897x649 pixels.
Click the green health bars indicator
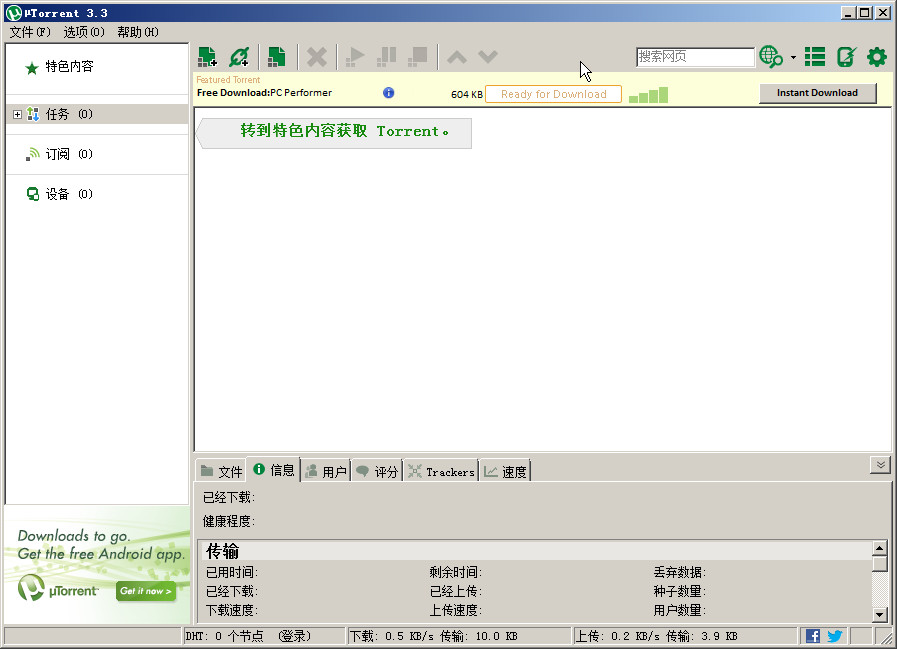pos(648,94)
